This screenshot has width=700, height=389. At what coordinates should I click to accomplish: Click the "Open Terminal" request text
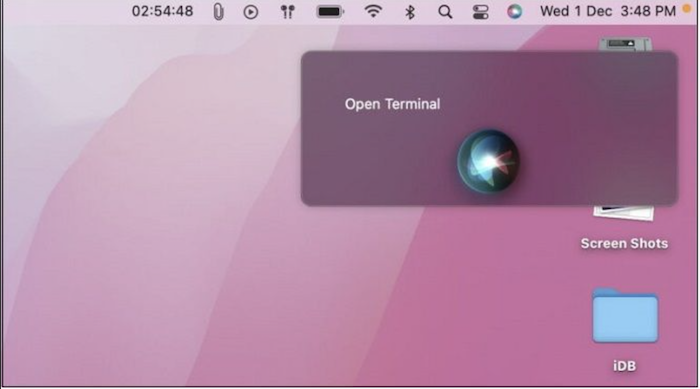[392, 104]
